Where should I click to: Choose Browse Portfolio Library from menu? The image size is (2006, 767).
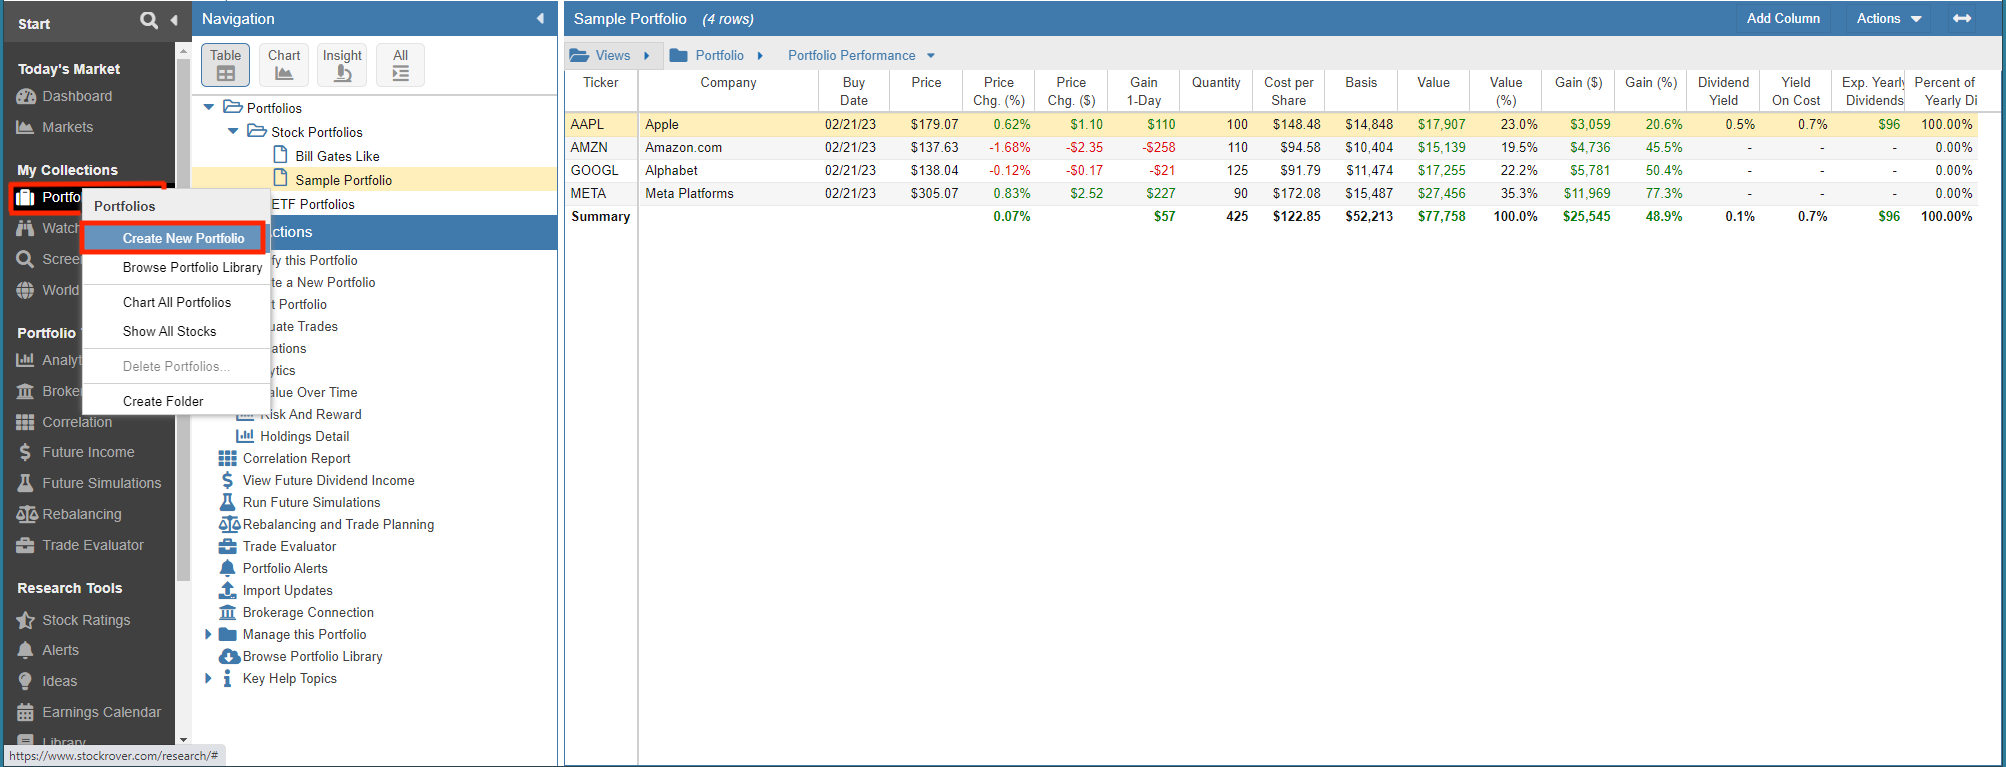tap(192, 267)
